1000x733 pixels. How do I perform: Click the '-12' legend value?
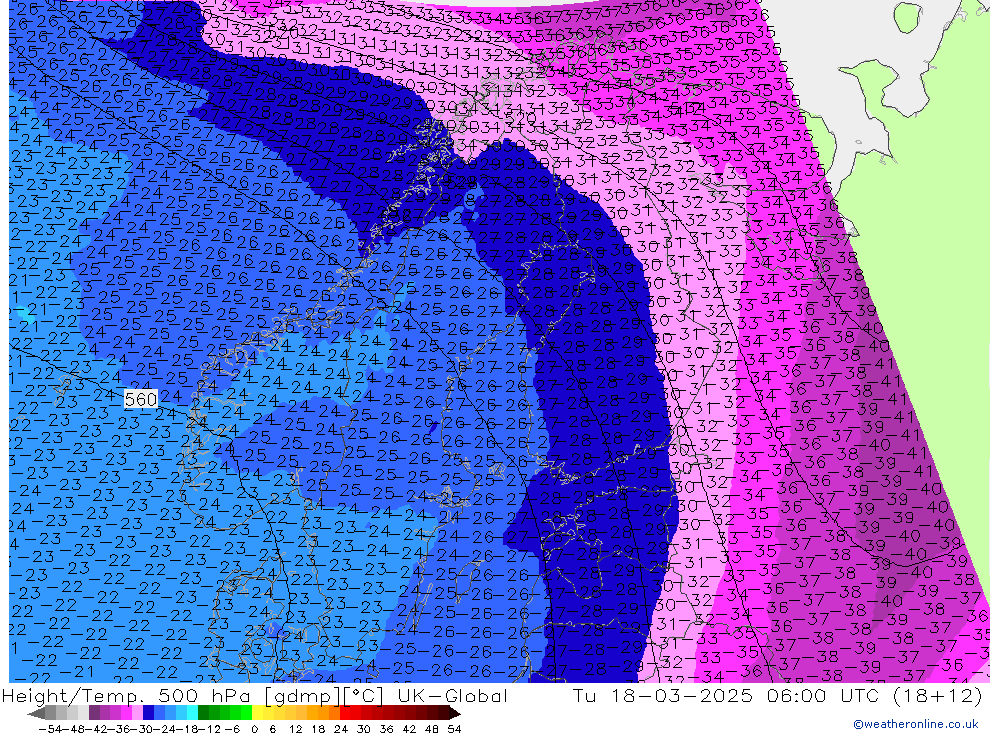[x=209, y=729]
